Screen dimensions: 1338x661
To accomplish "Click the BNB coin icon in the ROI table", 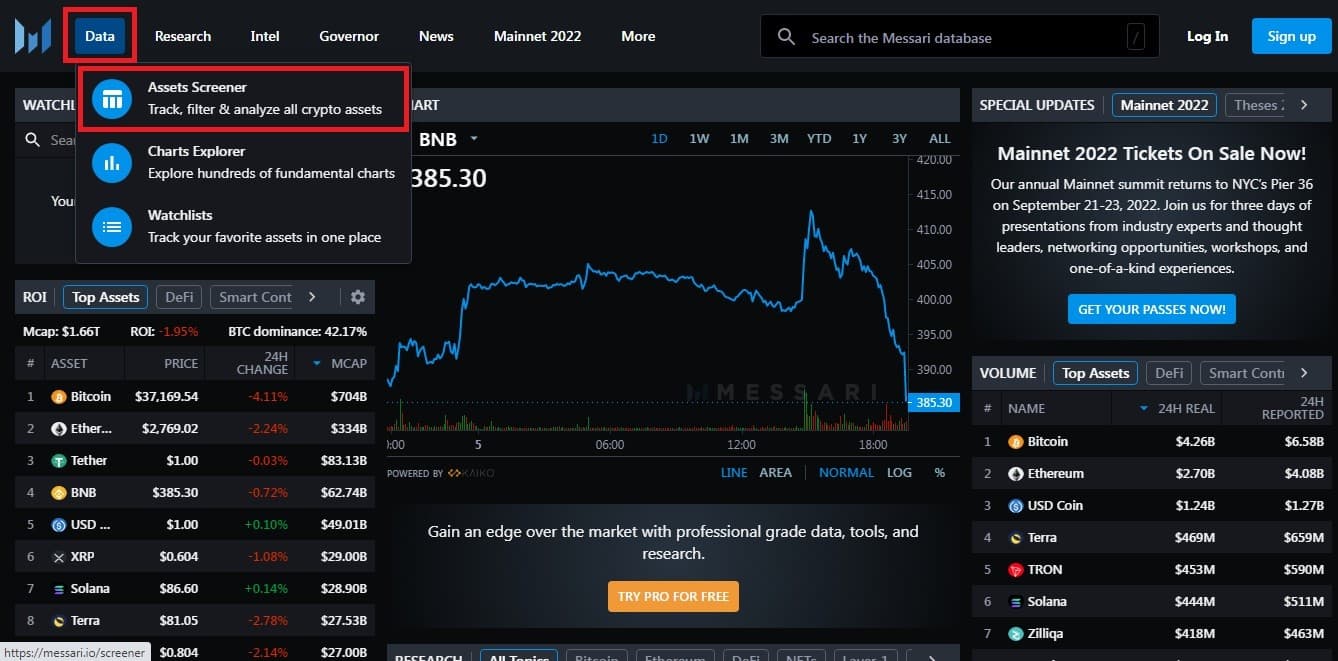I will [59, 493].
